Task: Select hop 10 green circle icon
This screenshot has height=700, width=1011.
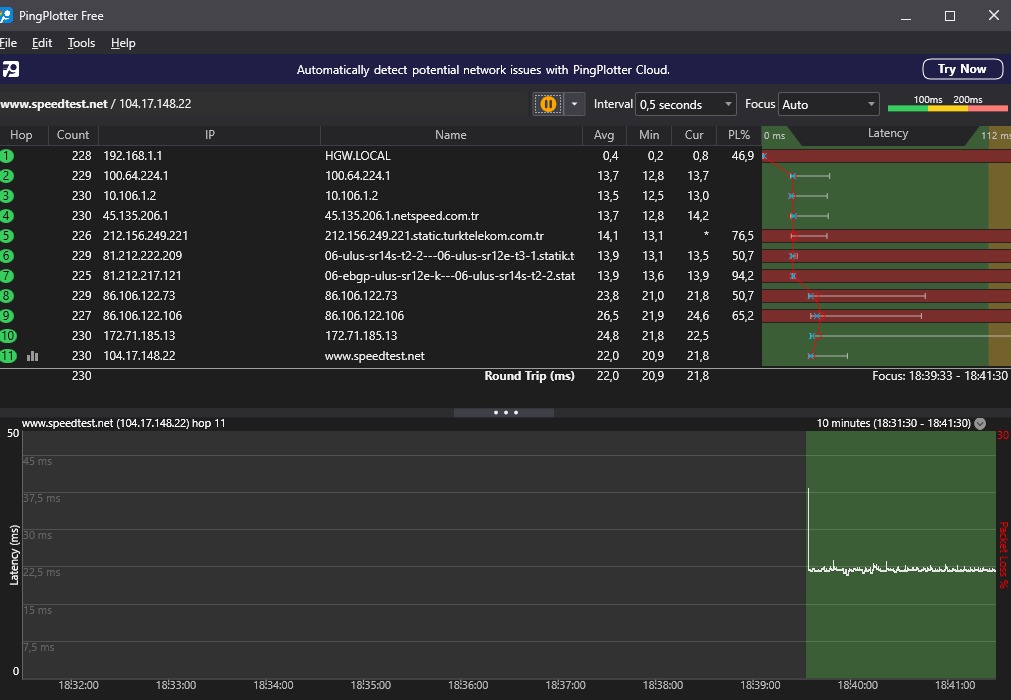Action: click(x=8, y=336)
